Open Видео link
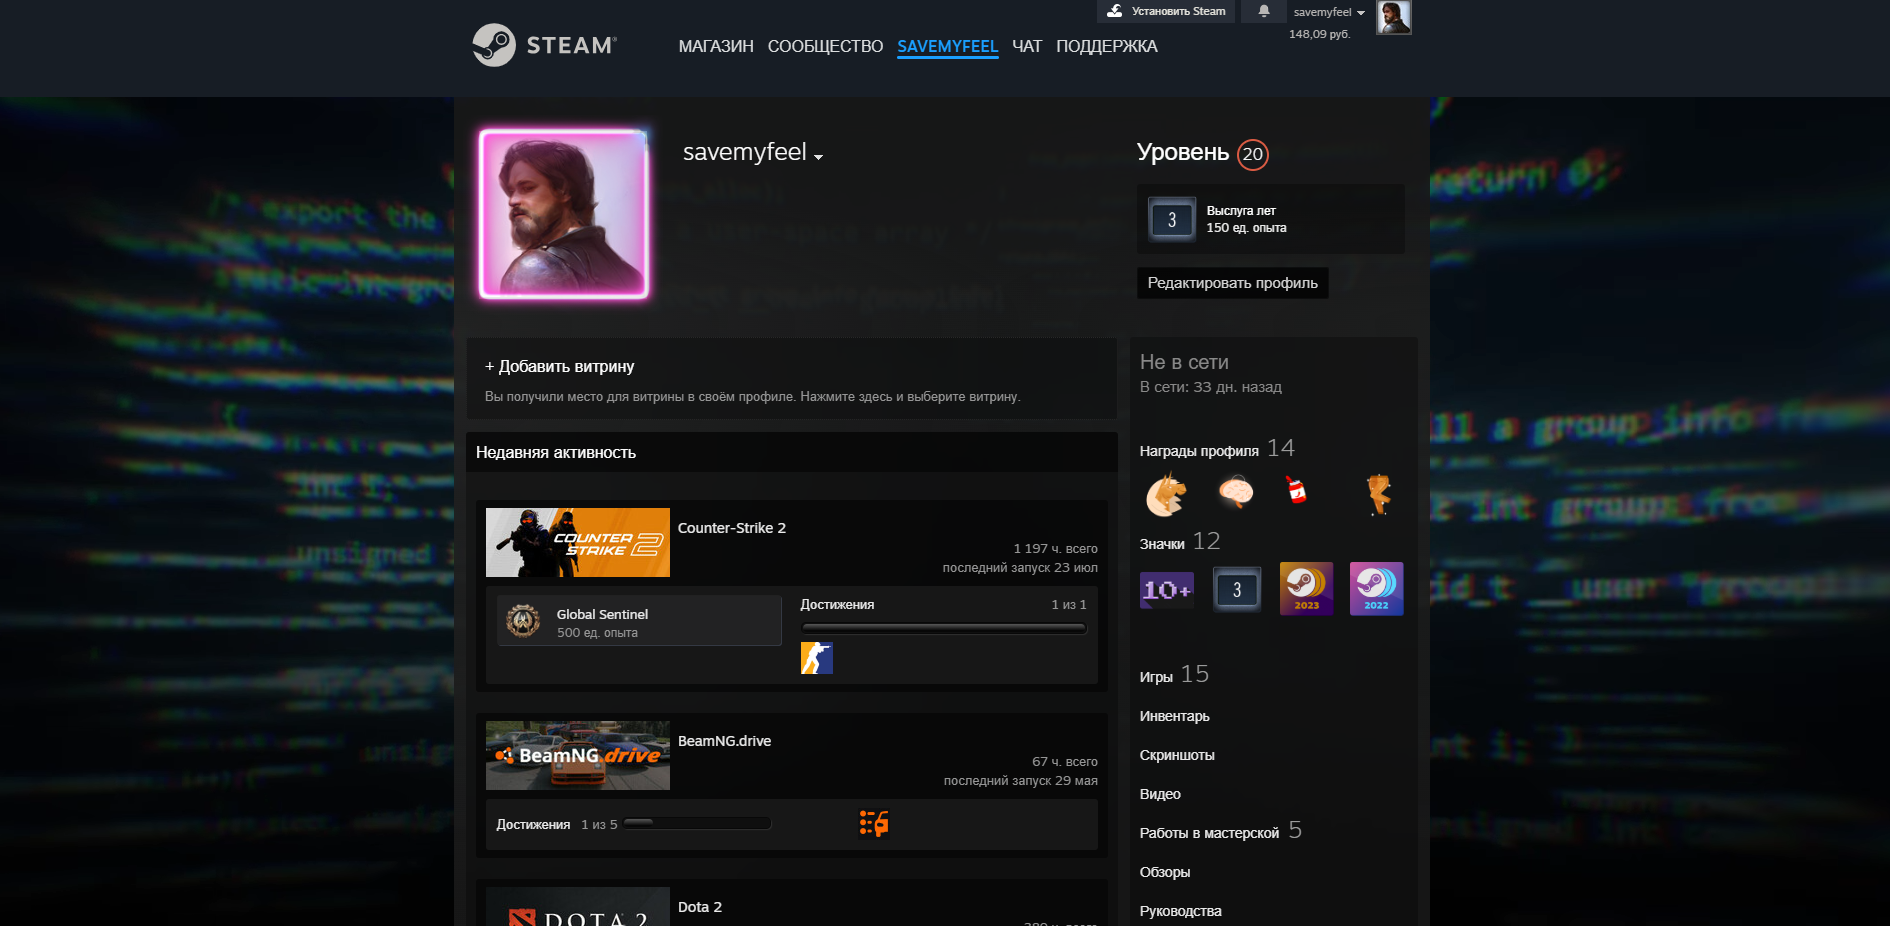This screenshot has width=1890, height=926. (x=1160, y=794)
